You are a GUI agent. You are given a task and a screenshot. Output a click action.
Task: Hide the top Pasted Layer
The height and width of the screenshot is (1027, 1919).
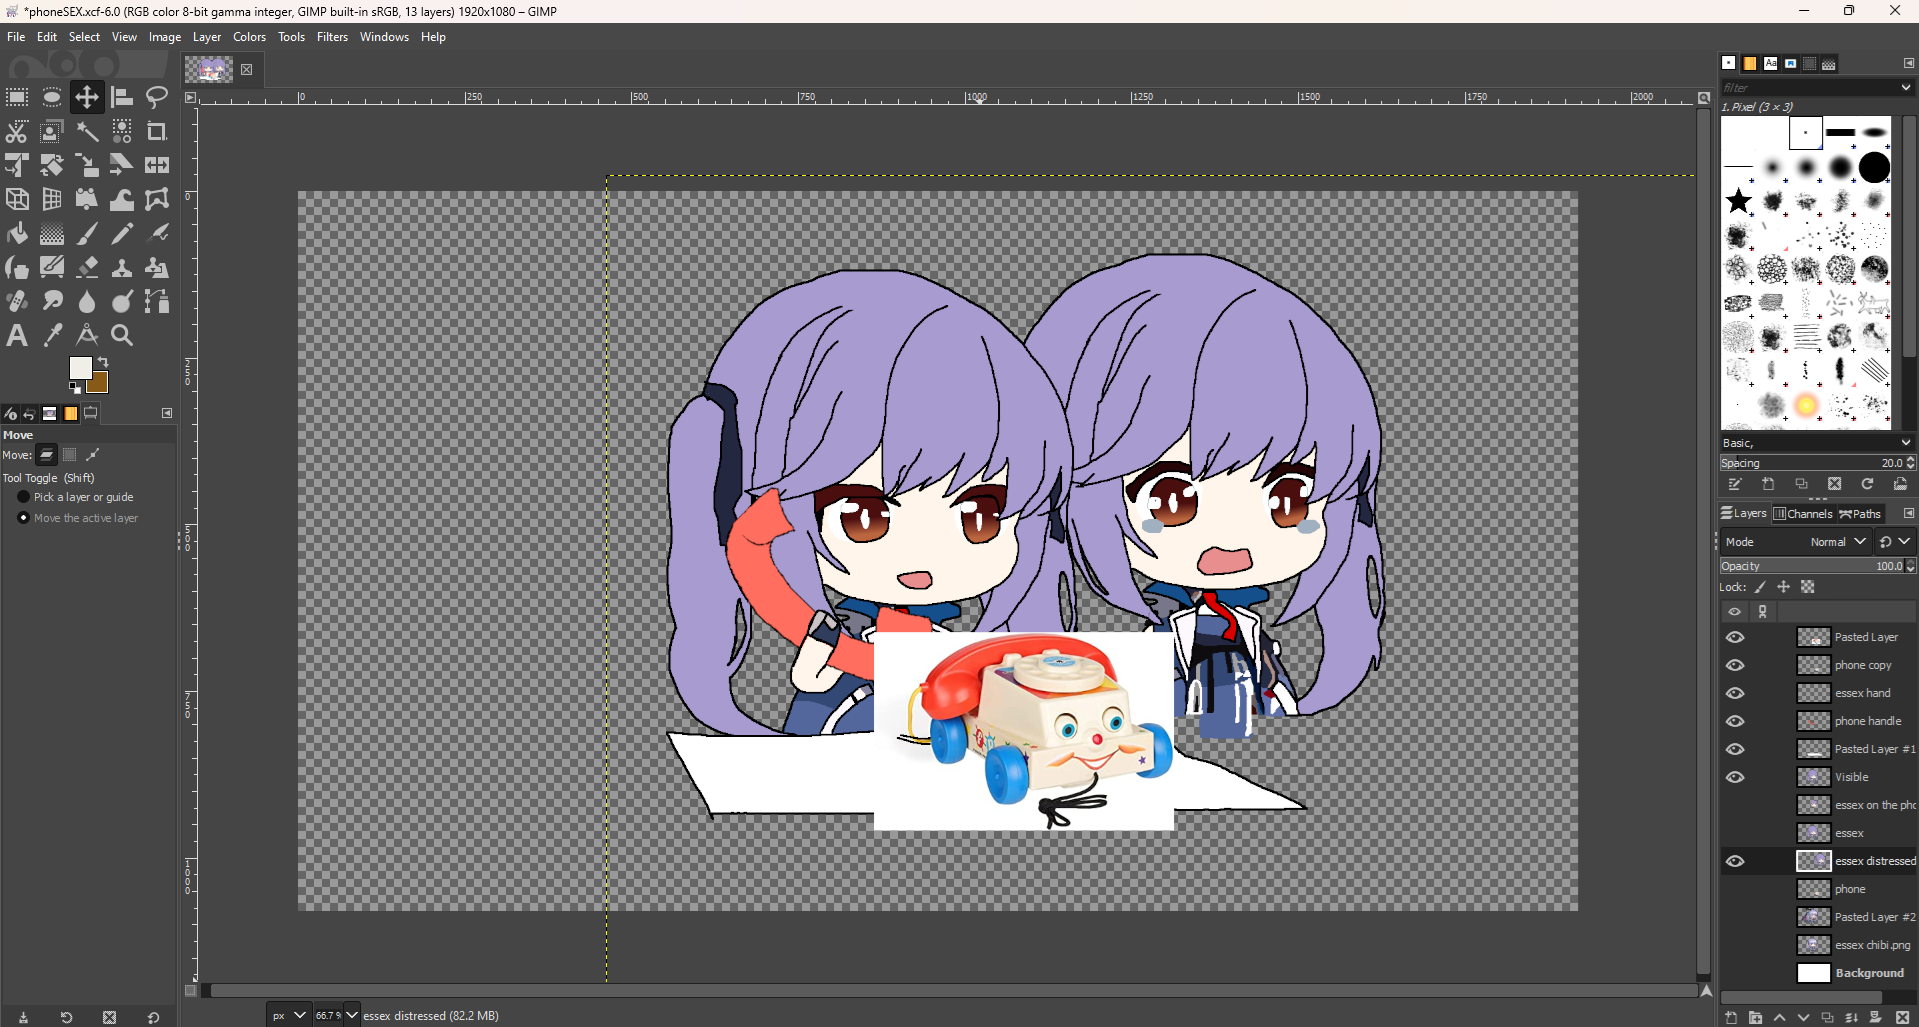(x=1735, y=637)
